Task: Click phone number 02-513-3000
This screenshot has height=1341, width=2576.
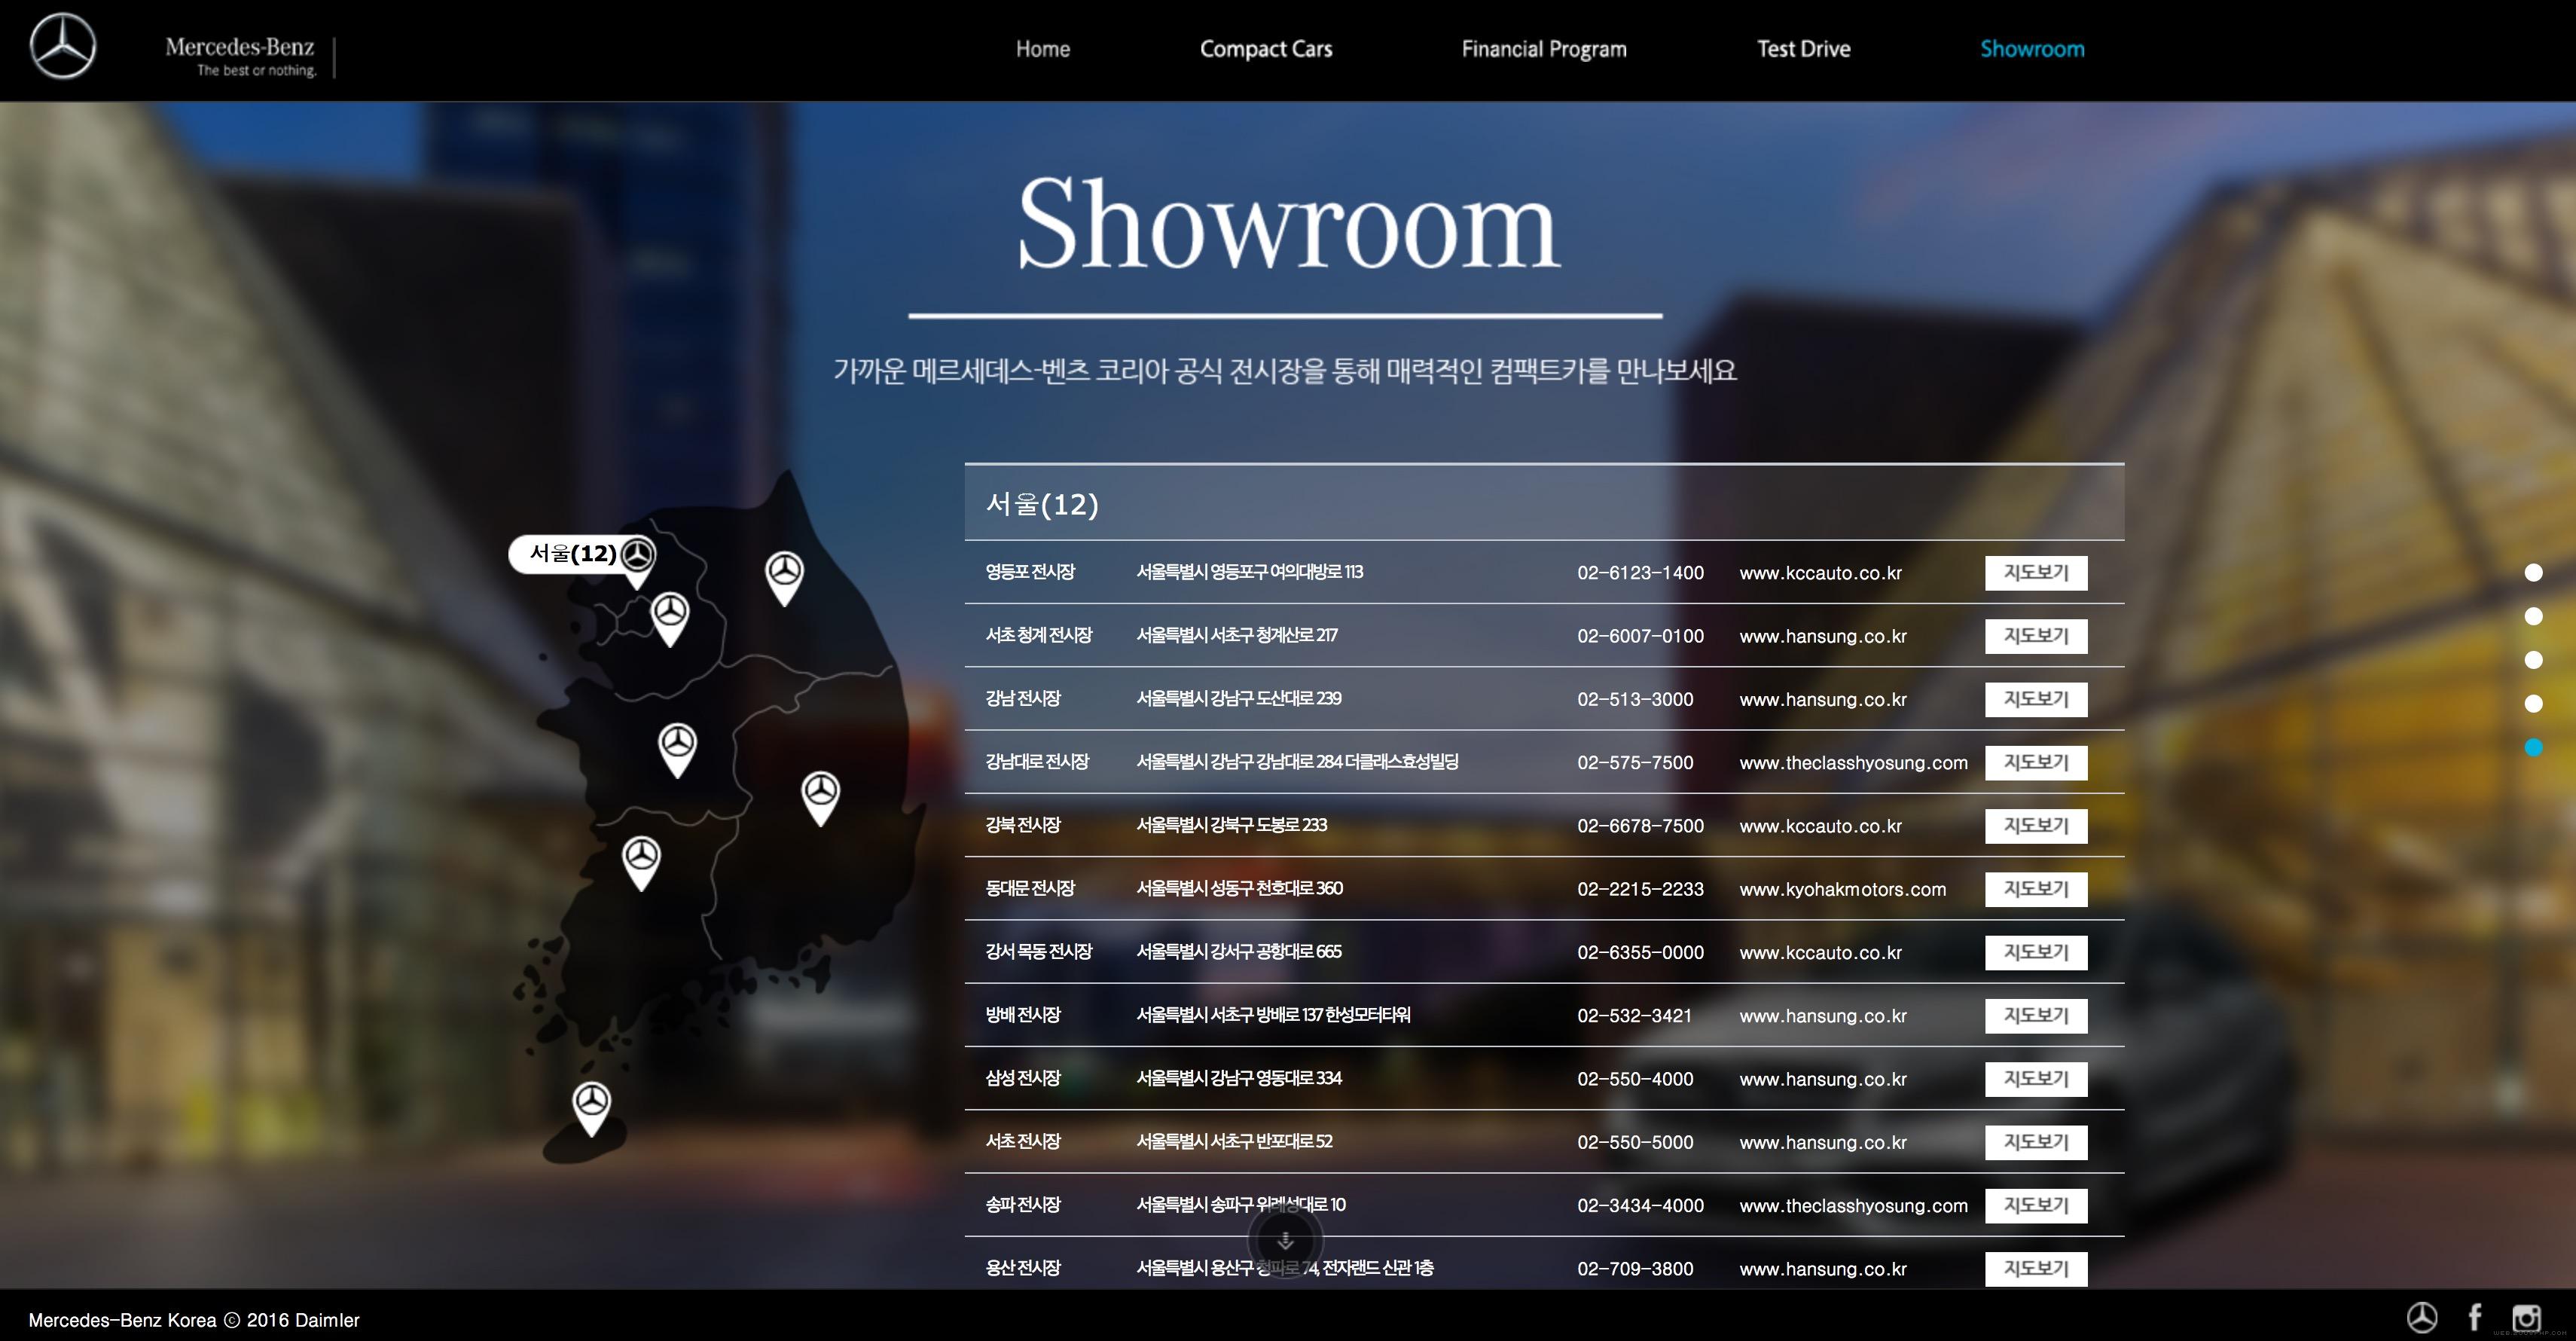Action: tap(1635, 699)
